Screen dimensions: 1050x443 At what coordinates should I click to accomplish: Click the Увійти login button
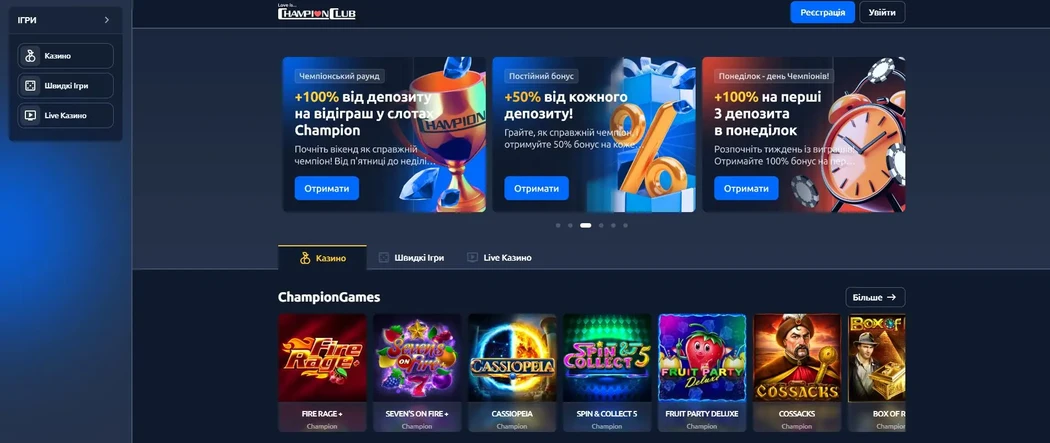pos(882,13)
